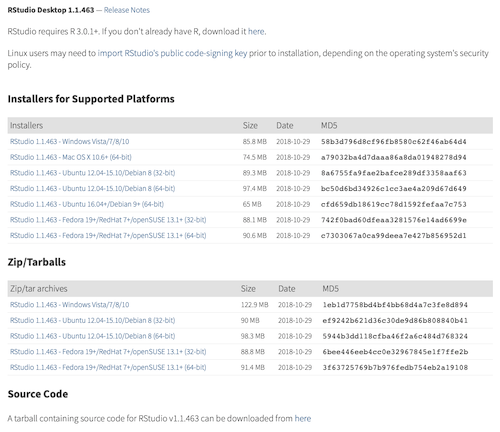
Task: Click the 98.3 MB size cell
Action: click(x=253, y=336)
